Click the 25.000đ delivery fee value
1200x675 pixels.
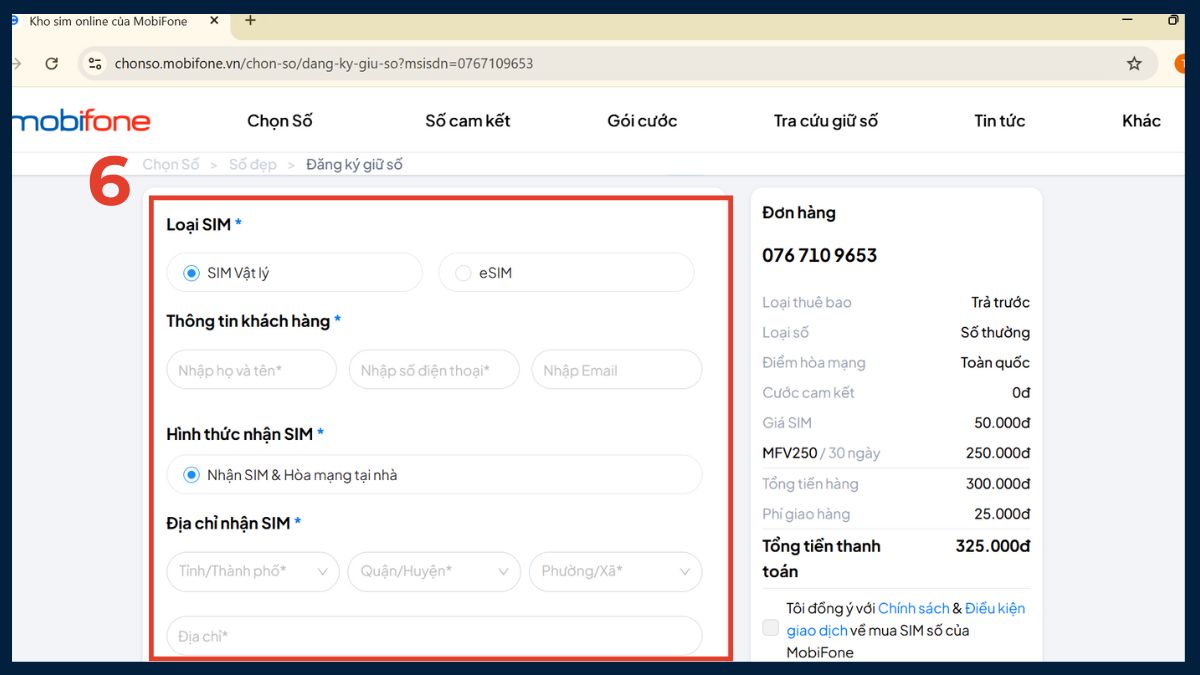pyautogui.click(x=1002, y=514)
